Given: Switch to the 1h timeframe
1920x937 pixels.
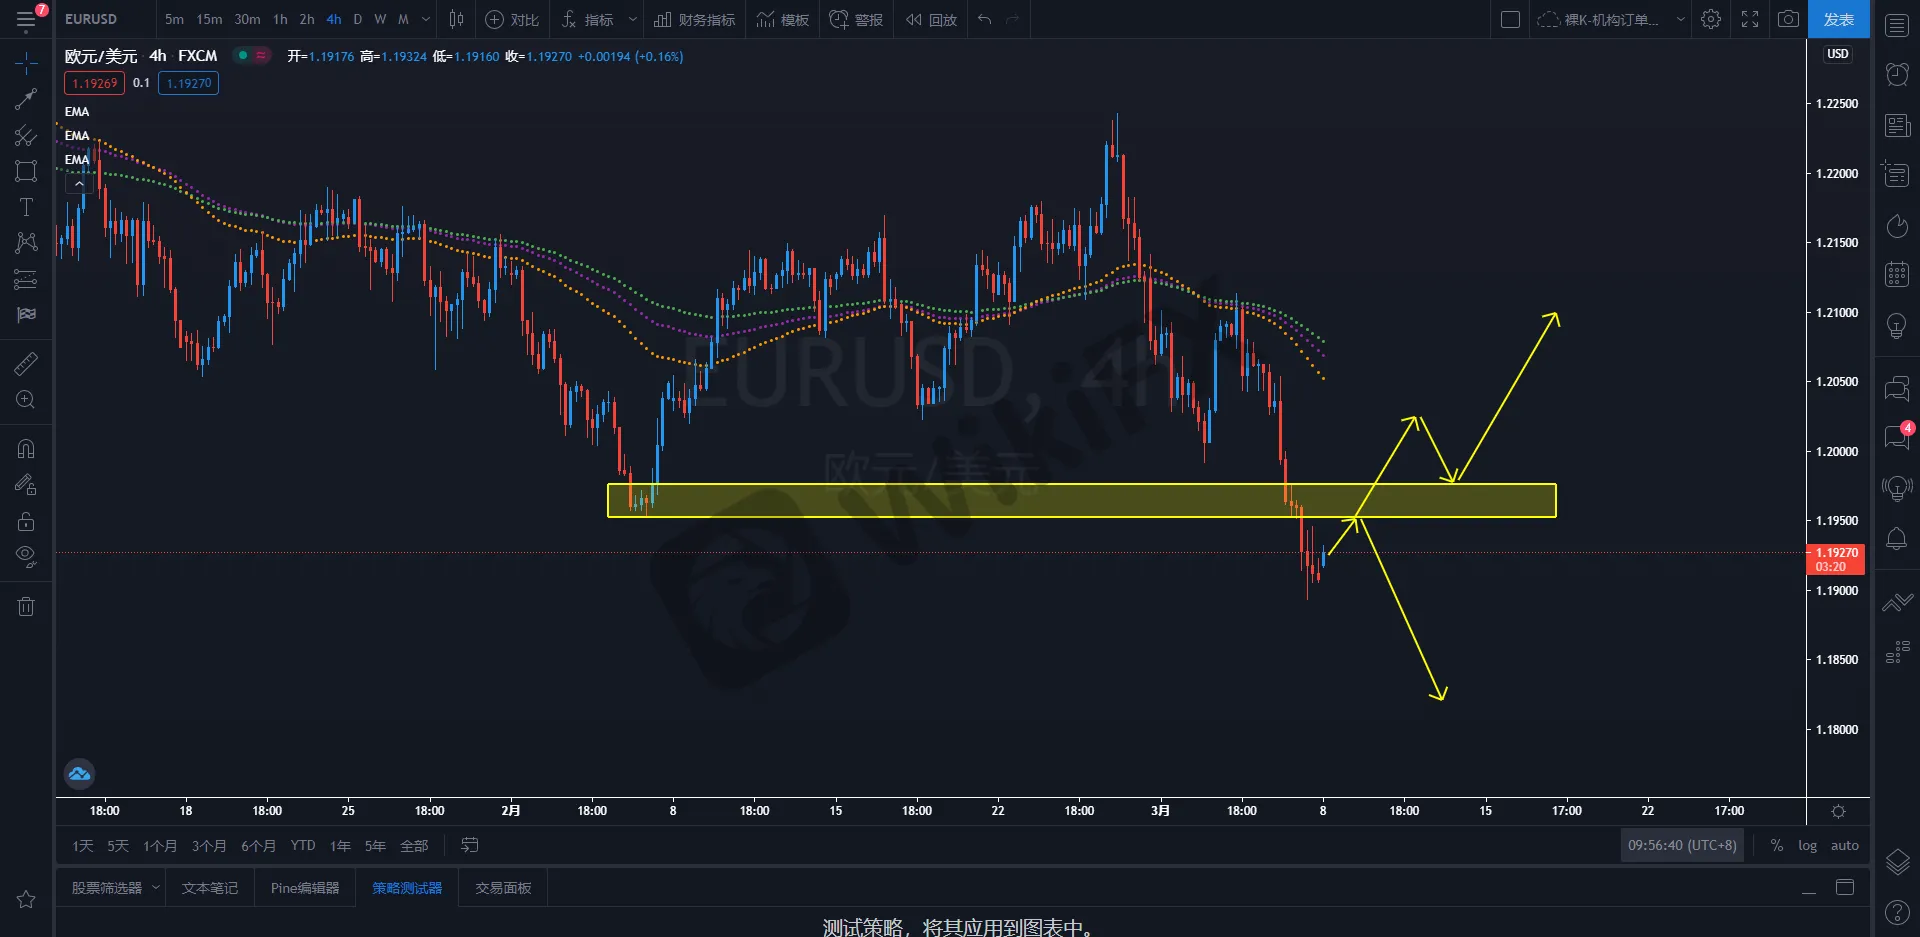Looking at the screenshot, I should 280,19.
